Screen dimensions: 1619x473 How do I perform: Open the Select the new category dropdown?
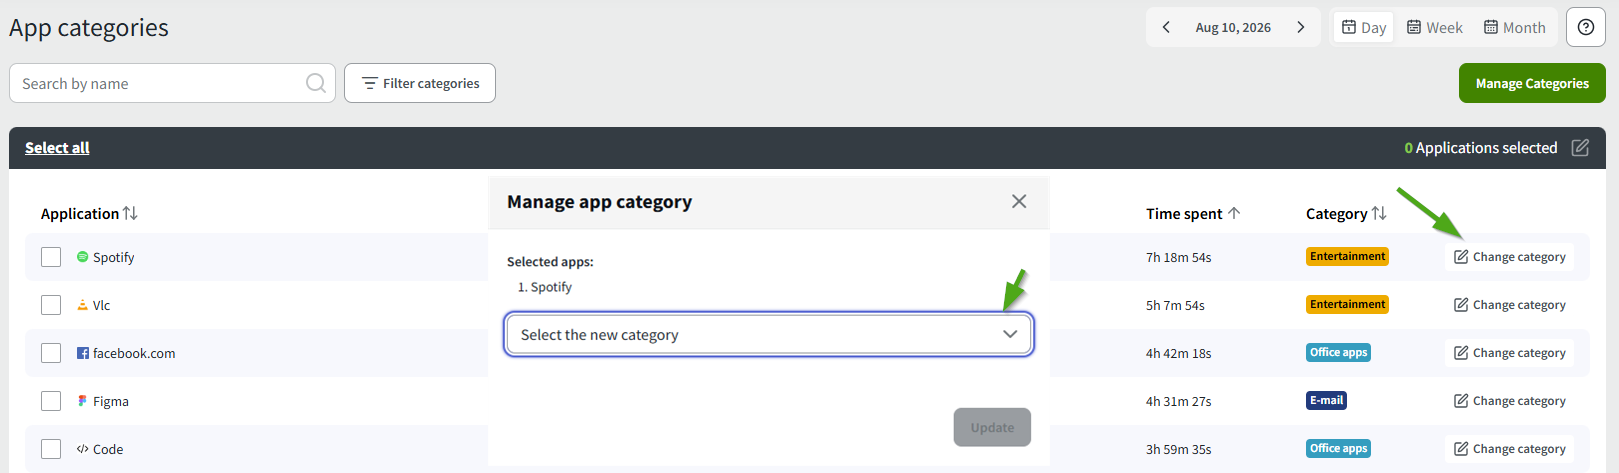coord(769,334)
